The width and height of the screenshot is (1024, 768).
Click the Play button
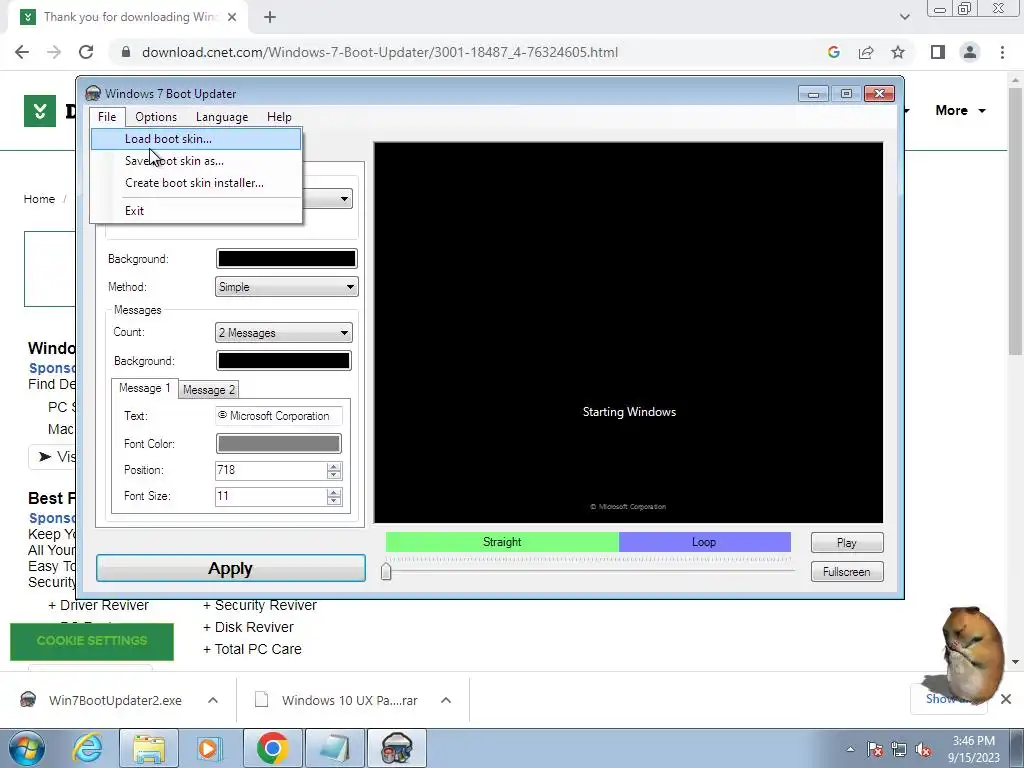tap(846, 543)
